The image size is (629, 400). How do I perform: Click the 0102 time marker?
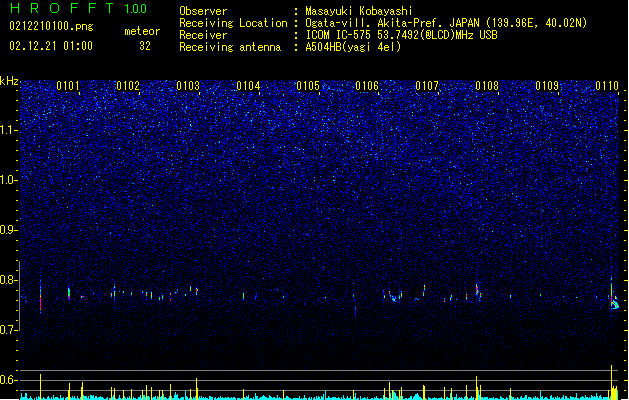[128, 86]
